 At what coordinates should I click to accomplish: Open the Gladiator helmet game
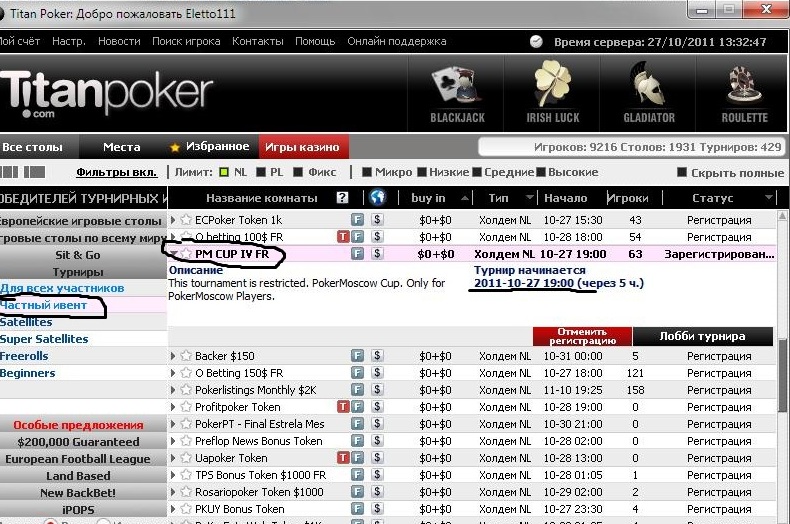(x=648, y=94)
